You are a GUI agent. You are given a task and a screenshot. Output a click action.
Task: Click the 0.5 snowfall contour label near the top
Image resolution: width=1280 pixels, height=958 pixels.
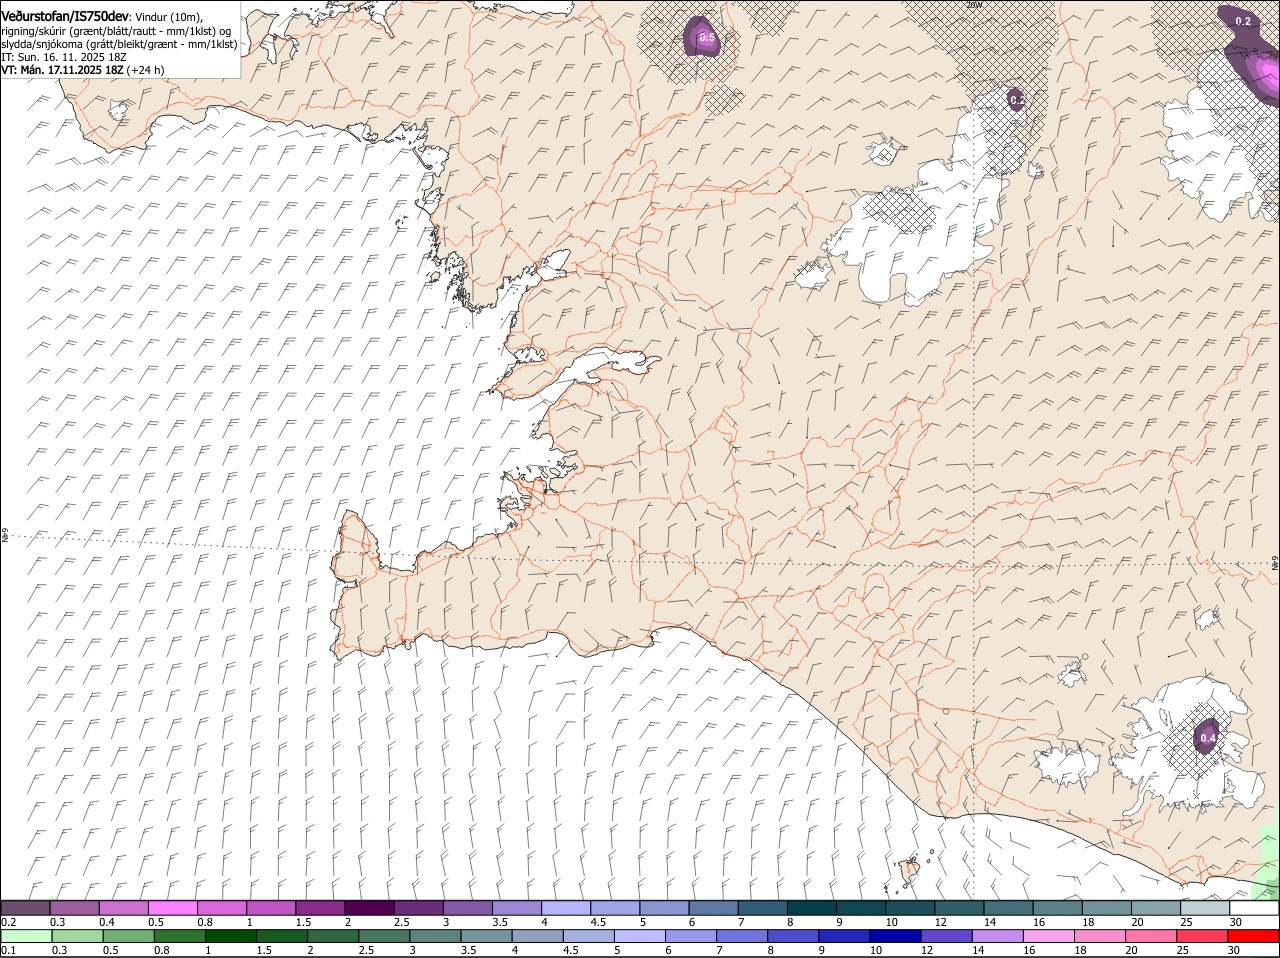pos(706,39)
